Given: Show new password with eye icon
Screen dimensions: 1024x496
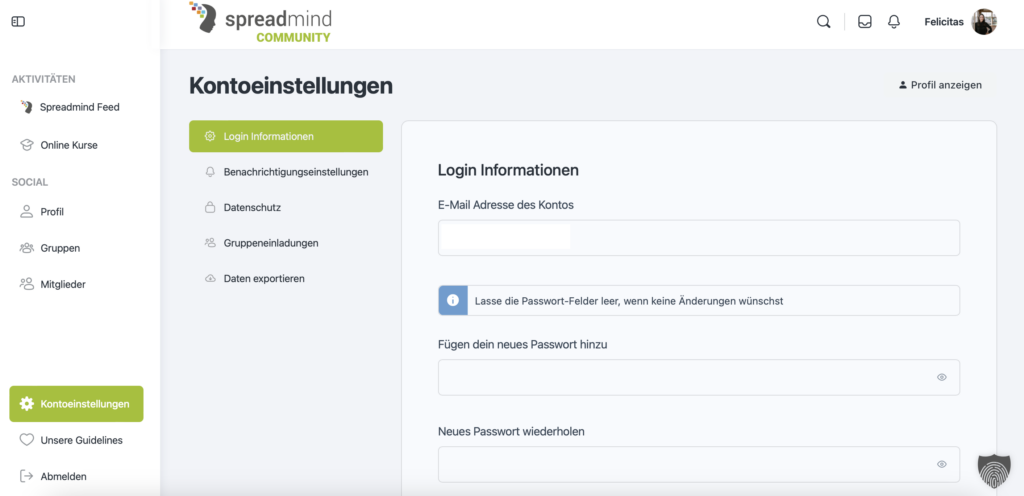Looking at the screenshot, I should tap(941, 378).
